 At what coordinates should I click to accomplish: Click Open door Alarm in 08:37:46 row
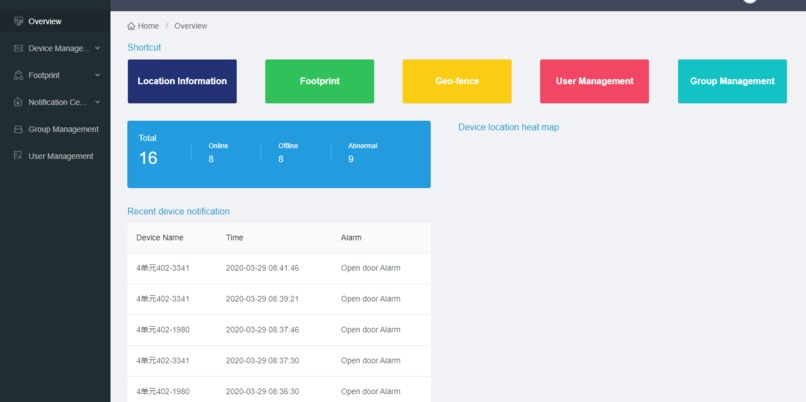click(370, 330)
